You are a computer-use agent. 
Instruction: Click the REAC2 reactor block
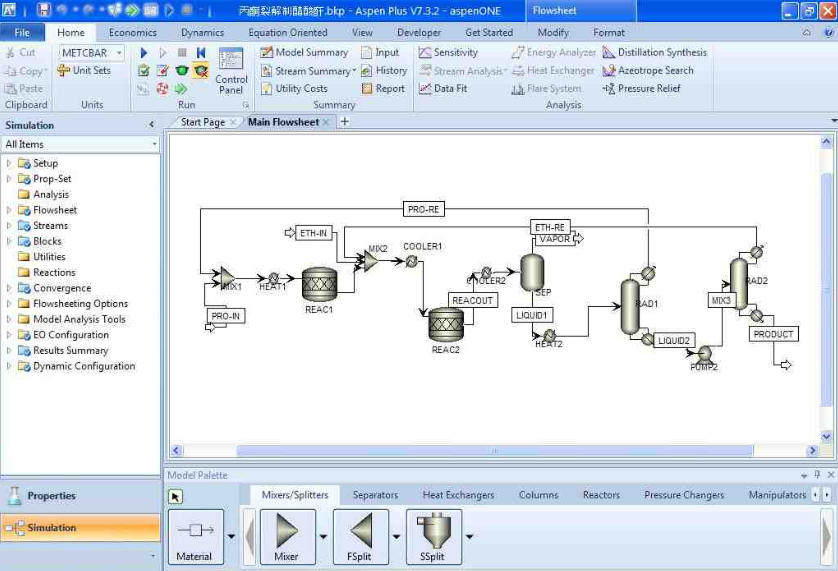pos(446,325)
